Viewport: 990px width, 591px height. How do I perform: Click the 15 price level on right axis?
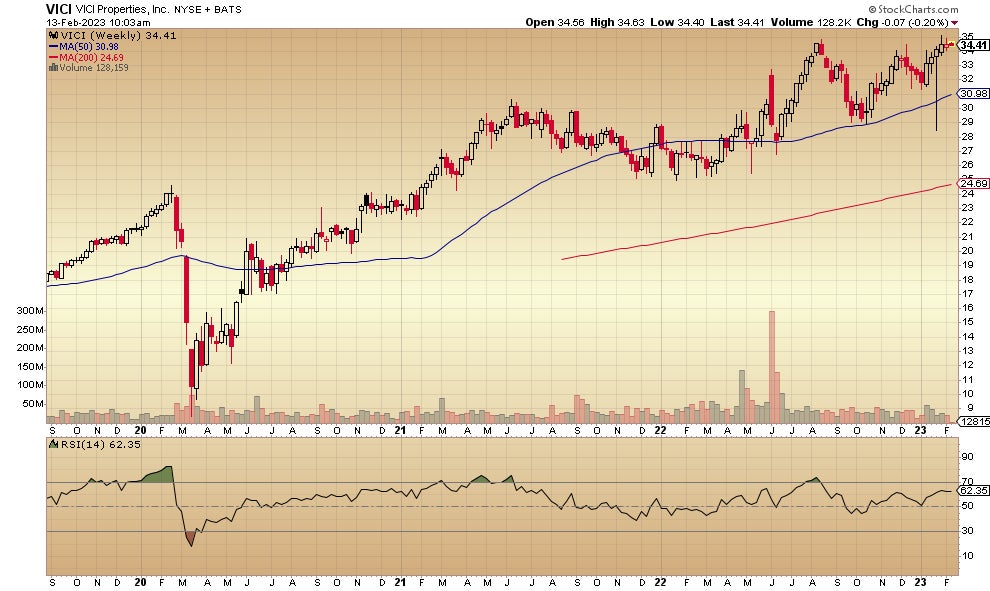967,322
